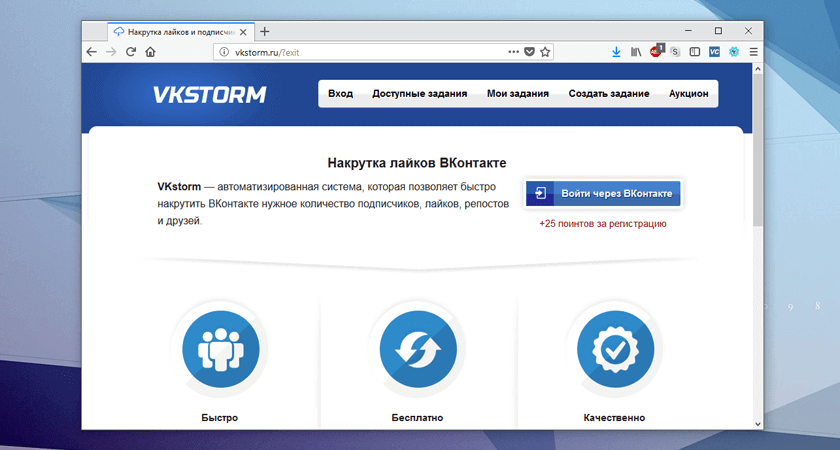Click the VKSTORM logo
This screenshot has width=840, height=450.
pyautogui.click(x=209, y=94)
